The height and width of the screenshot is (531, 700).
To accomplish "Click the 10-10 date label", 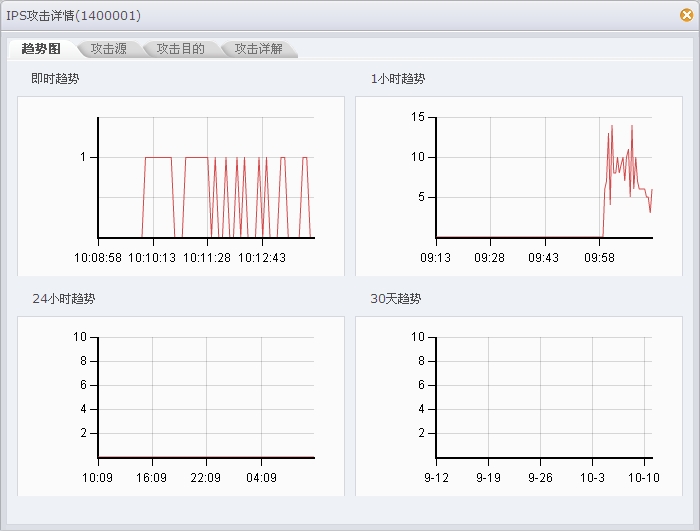I will 644,478.
